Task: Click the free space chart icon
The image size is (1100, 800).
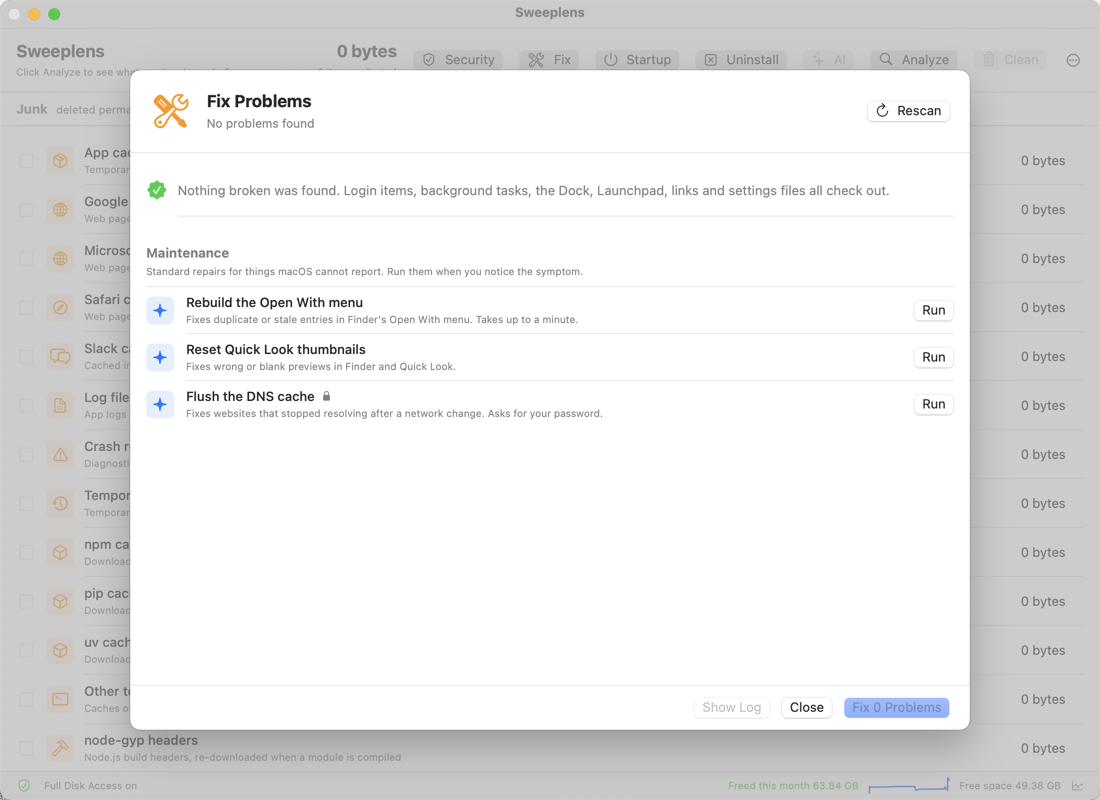Action: [1077, 786]
